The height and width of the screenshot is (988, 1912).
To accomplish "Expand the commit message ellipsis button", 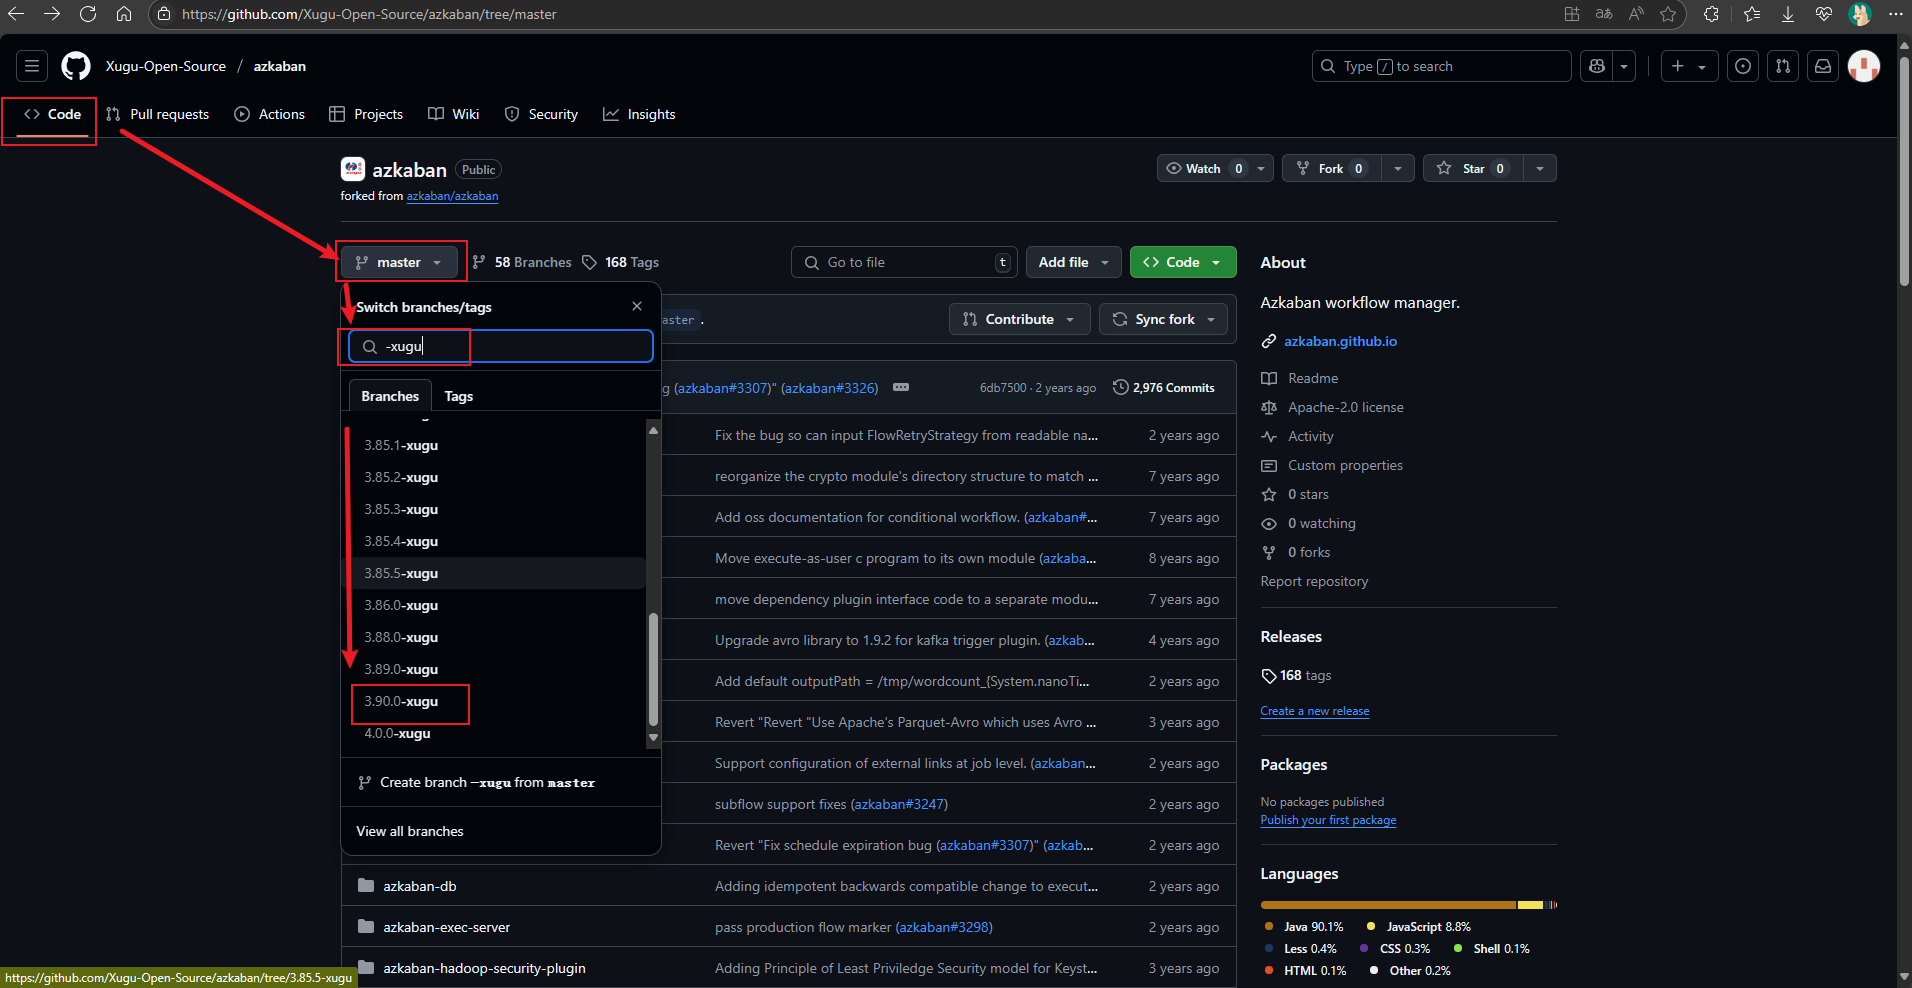I will pyautogui.click(x=901, y=387).
